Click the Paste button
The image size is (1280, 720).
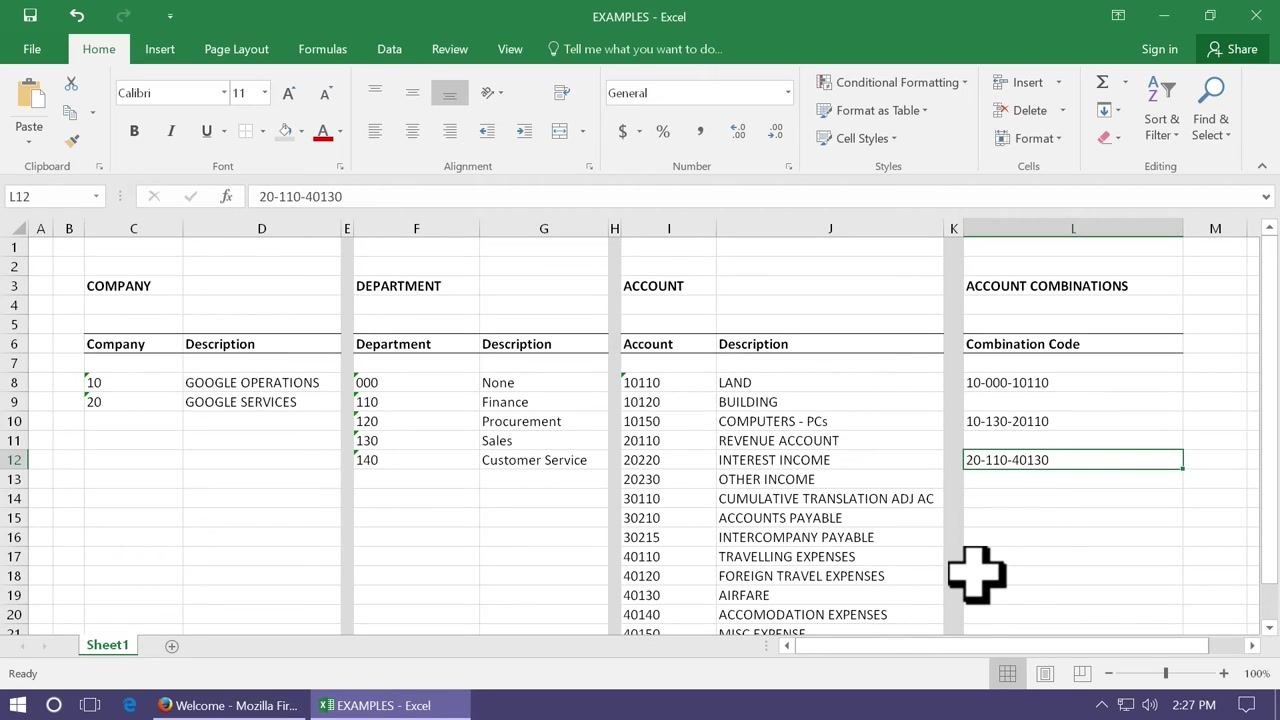coord(29,108)
